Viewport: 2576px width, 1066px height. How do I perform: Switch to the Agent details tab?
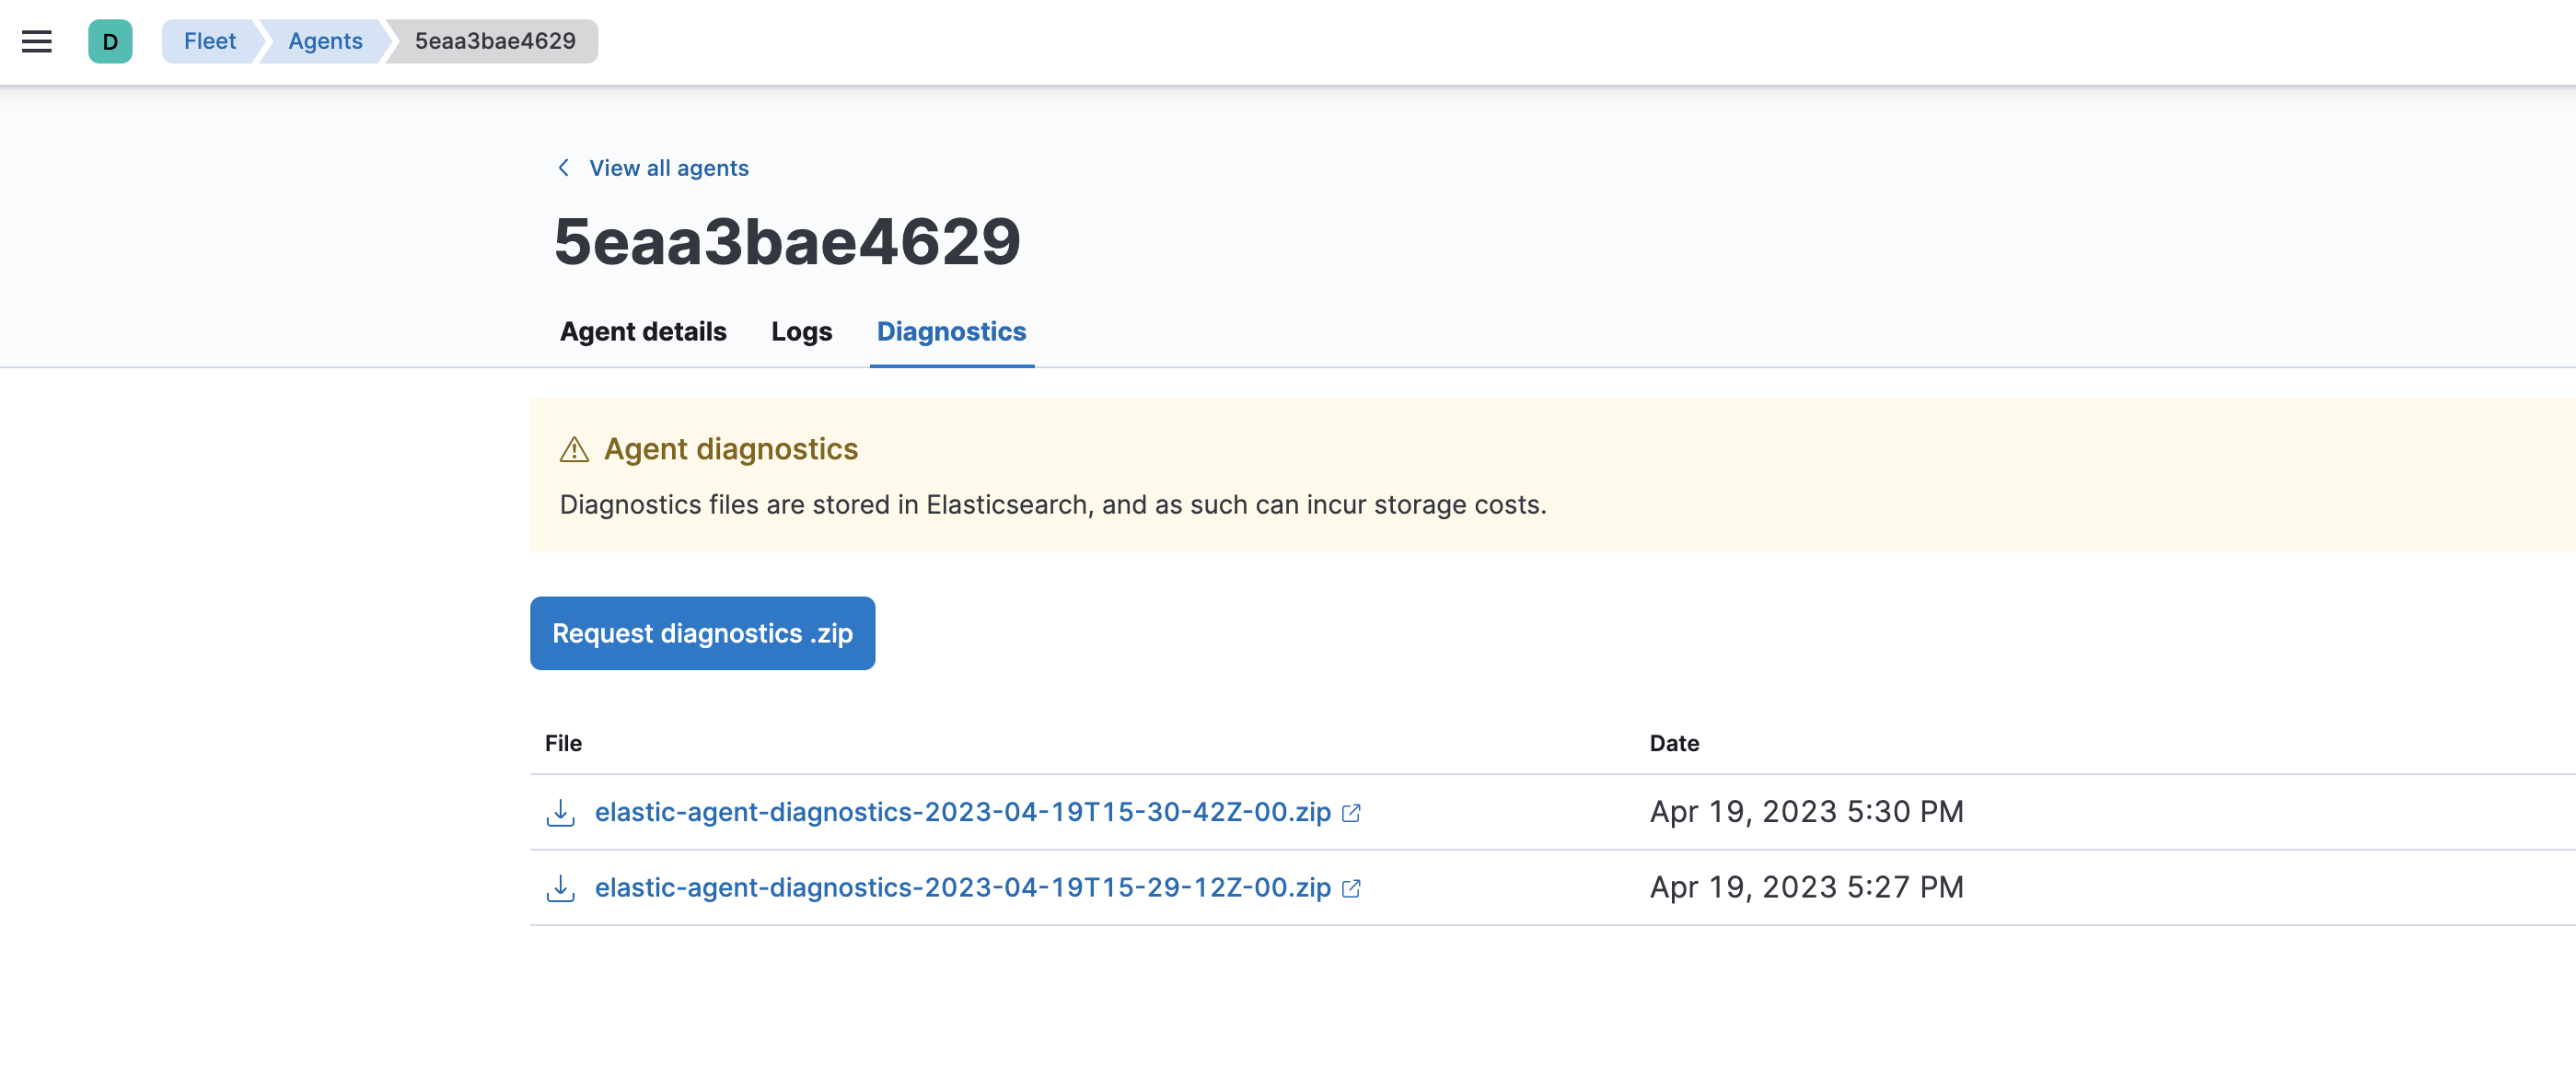point(643,331)
